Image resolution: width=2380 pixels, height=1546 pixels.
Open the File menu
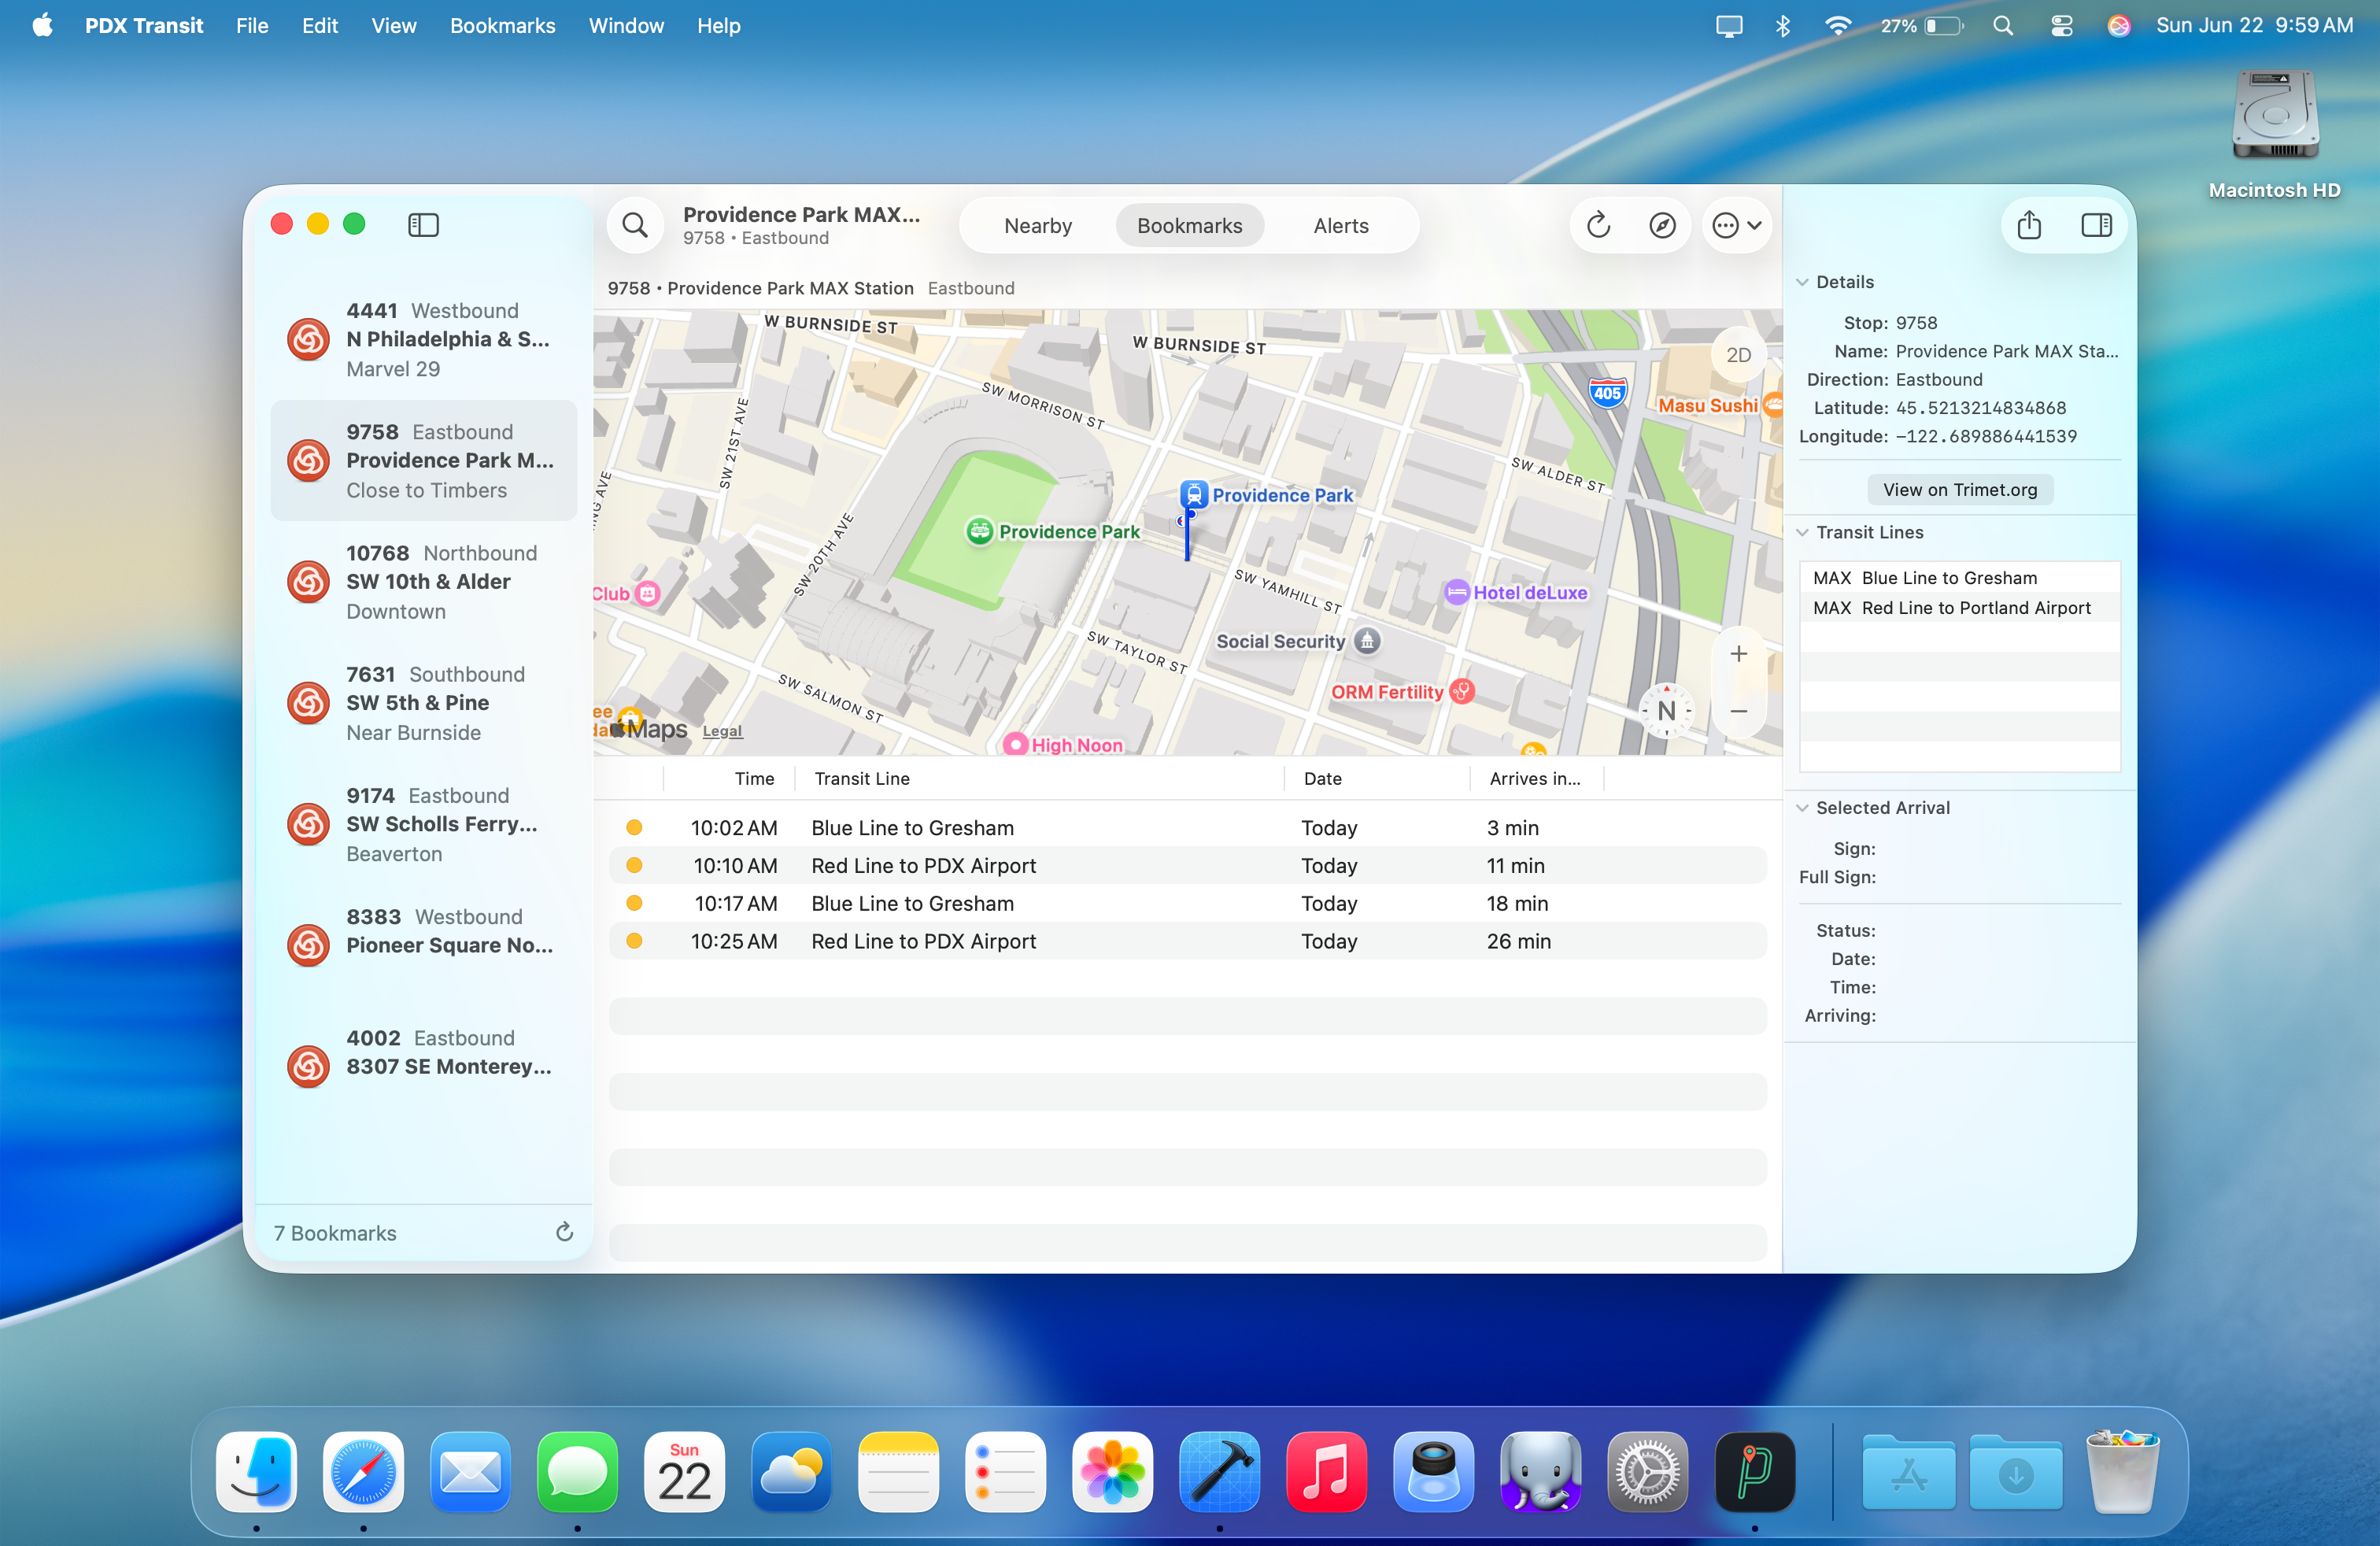click(x=252, y=26)
